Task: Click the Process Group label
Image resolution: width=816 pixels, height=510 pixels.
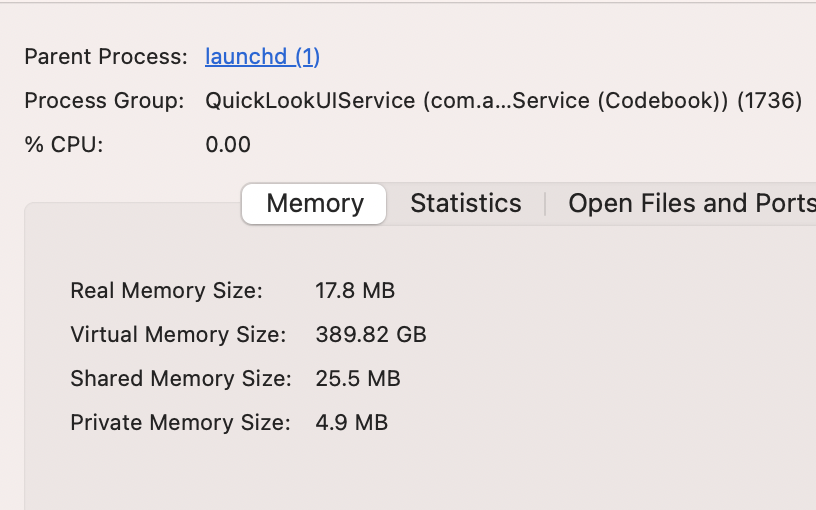Action: pyautogui.click(x=104, y=100)
